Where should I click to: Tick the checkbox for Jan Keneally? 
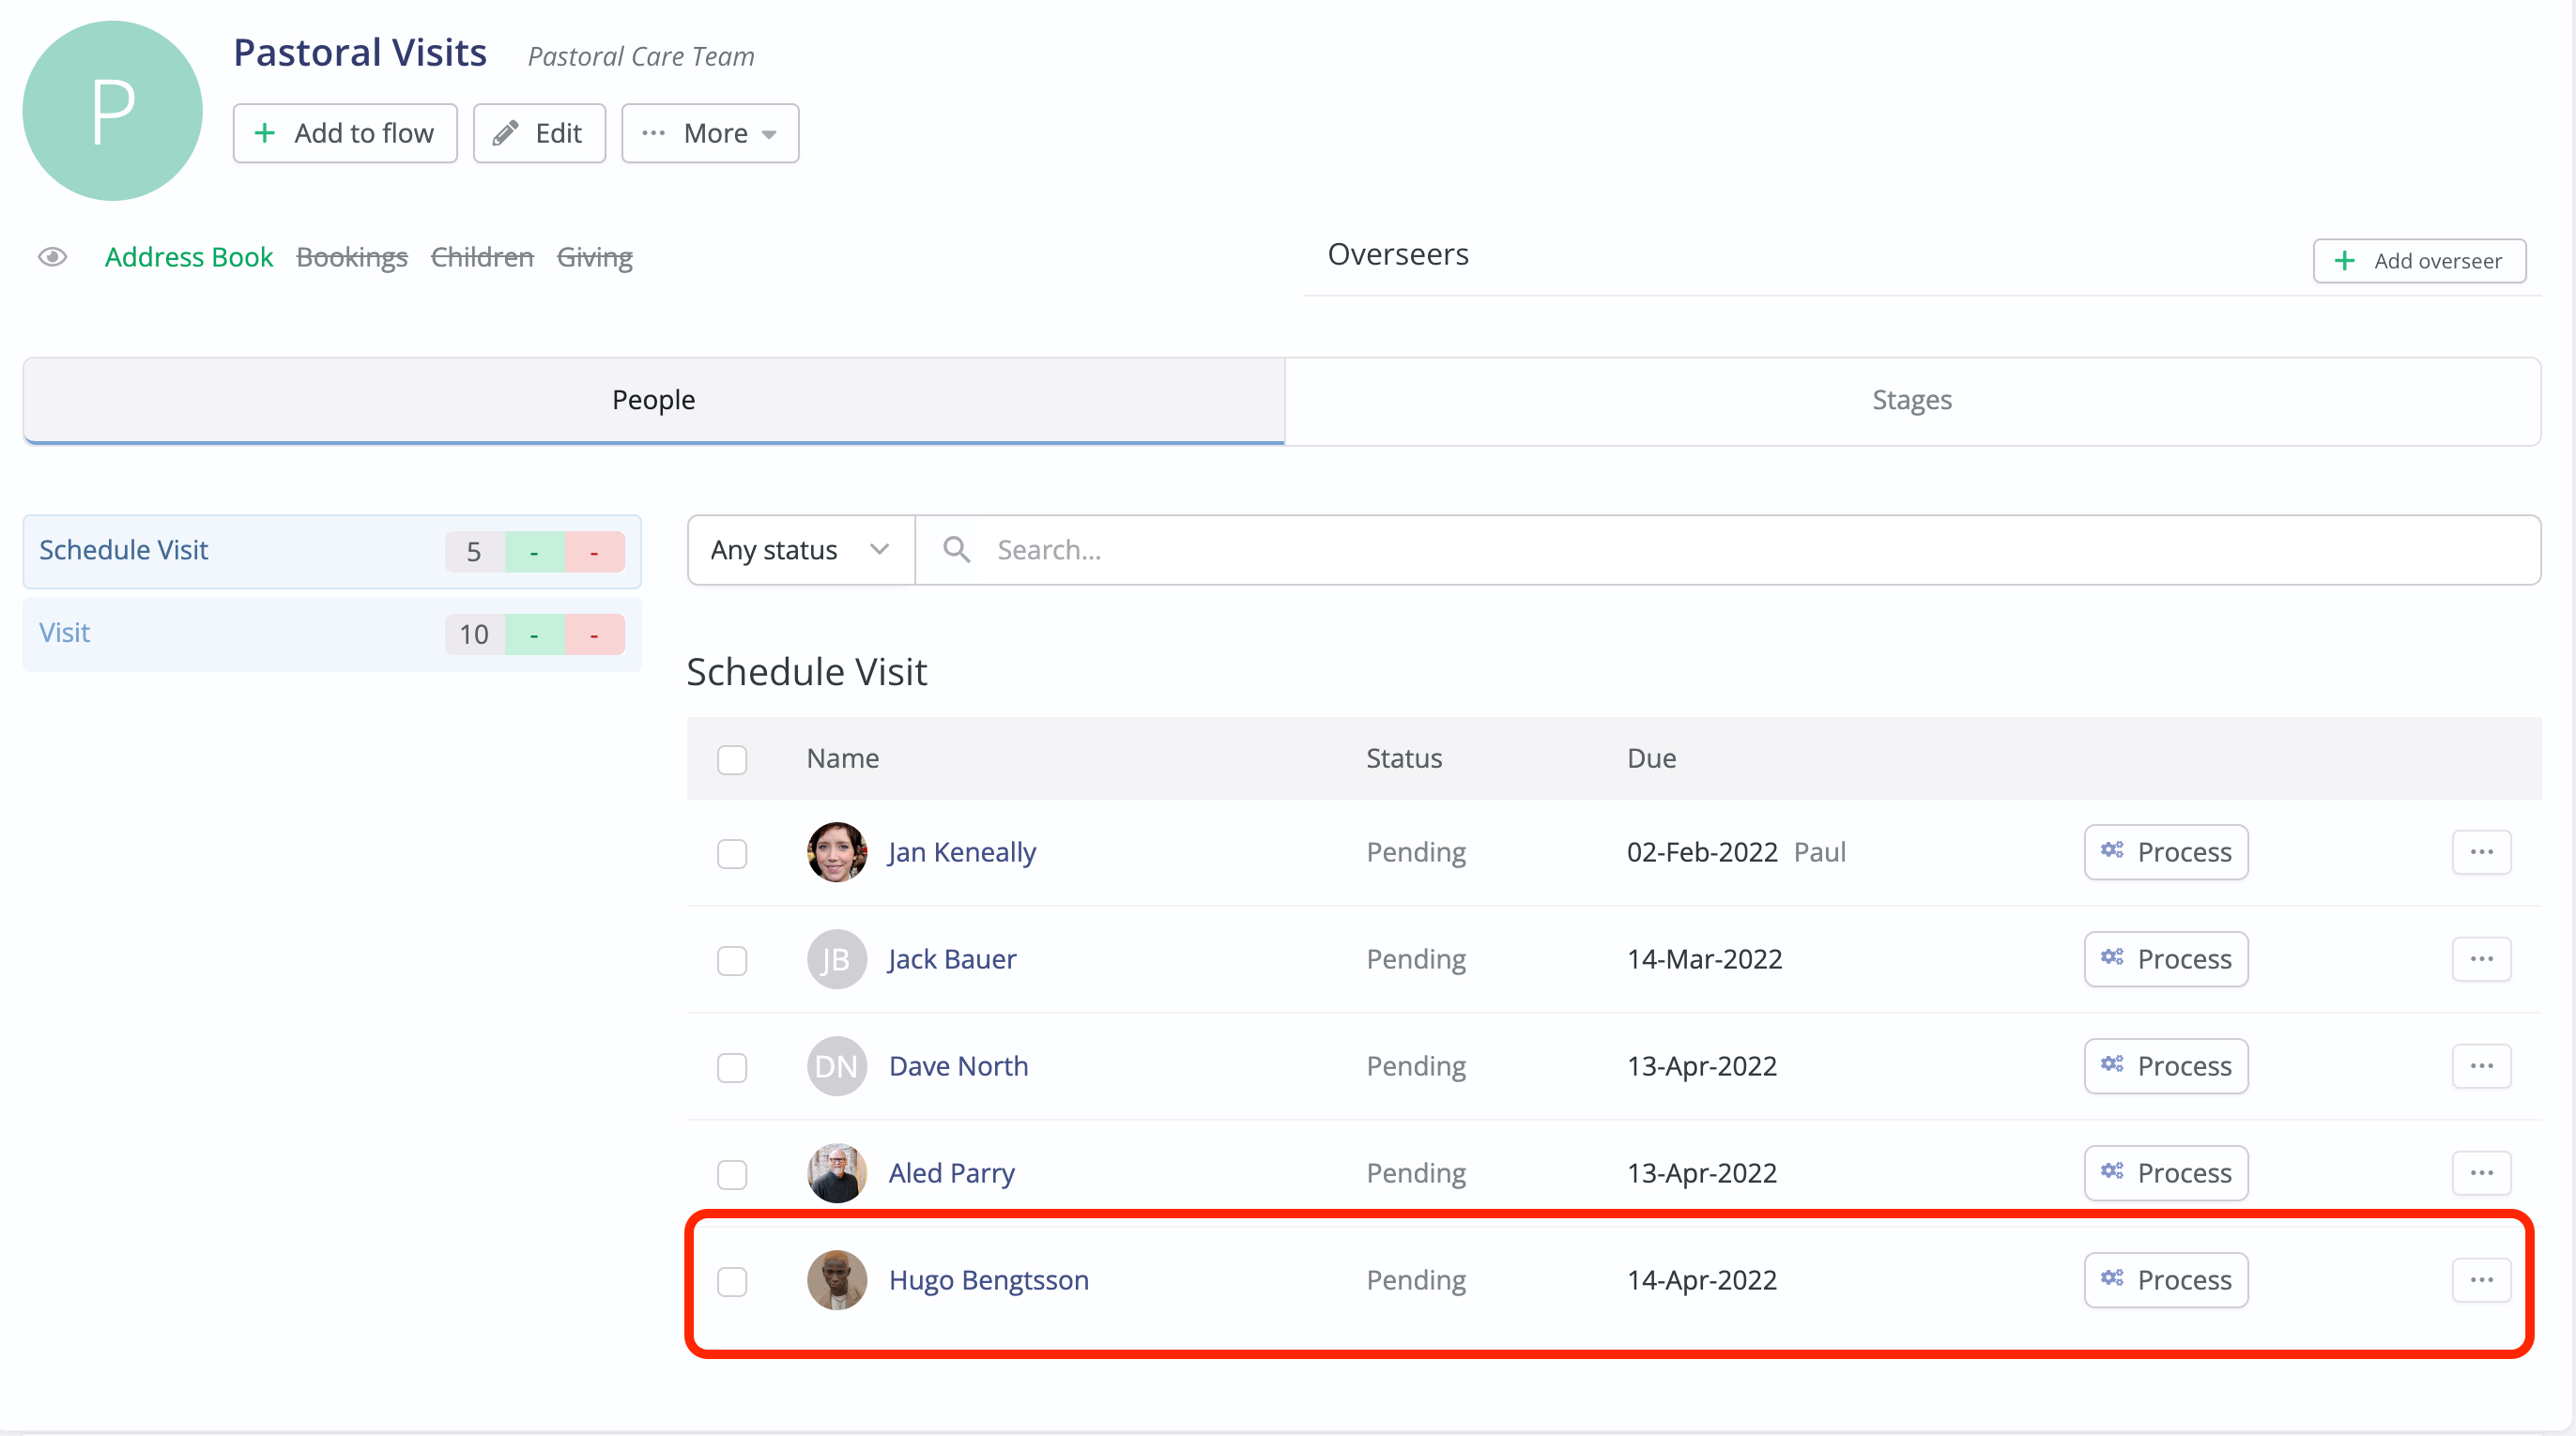[x=732, y=853]
